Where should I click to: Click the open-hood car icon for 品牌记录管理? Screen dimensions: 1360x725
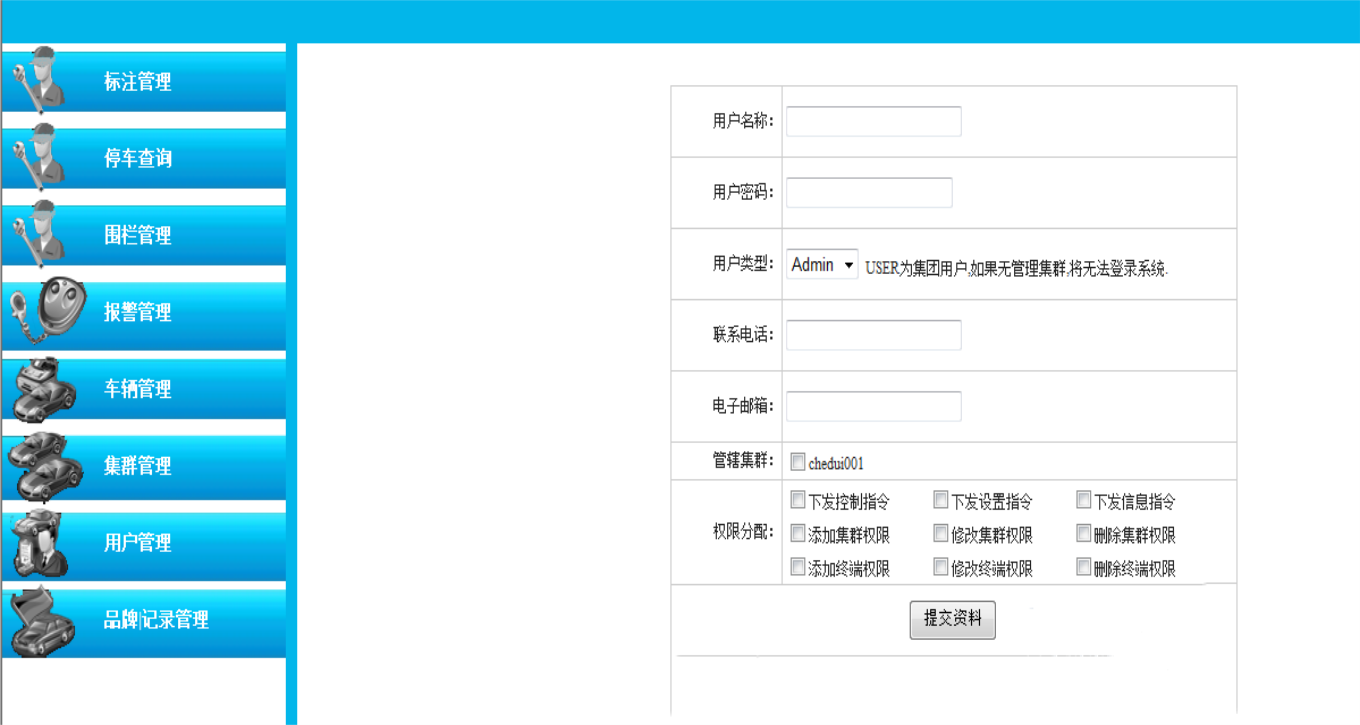[x=42, y=621]
